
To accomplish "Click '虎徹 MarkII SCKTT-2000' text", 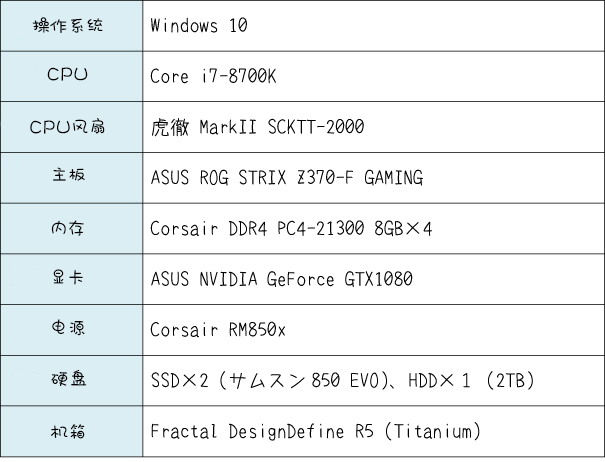I will coord(257,127).
